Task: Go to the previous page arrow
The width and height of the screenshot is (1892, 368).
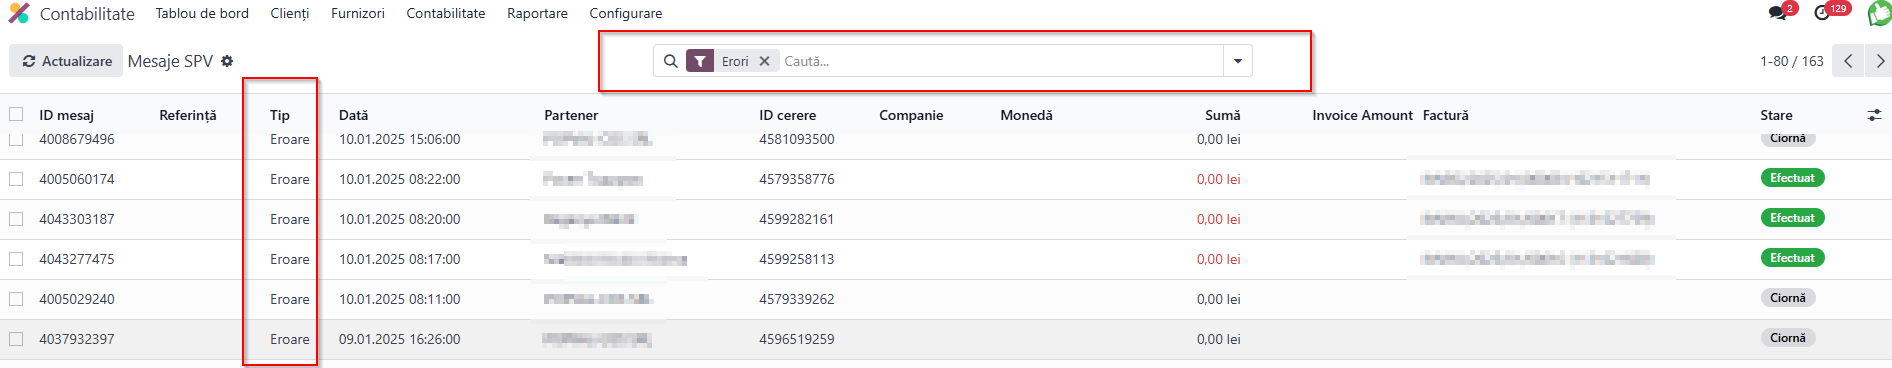Action: click(1848, 61)
